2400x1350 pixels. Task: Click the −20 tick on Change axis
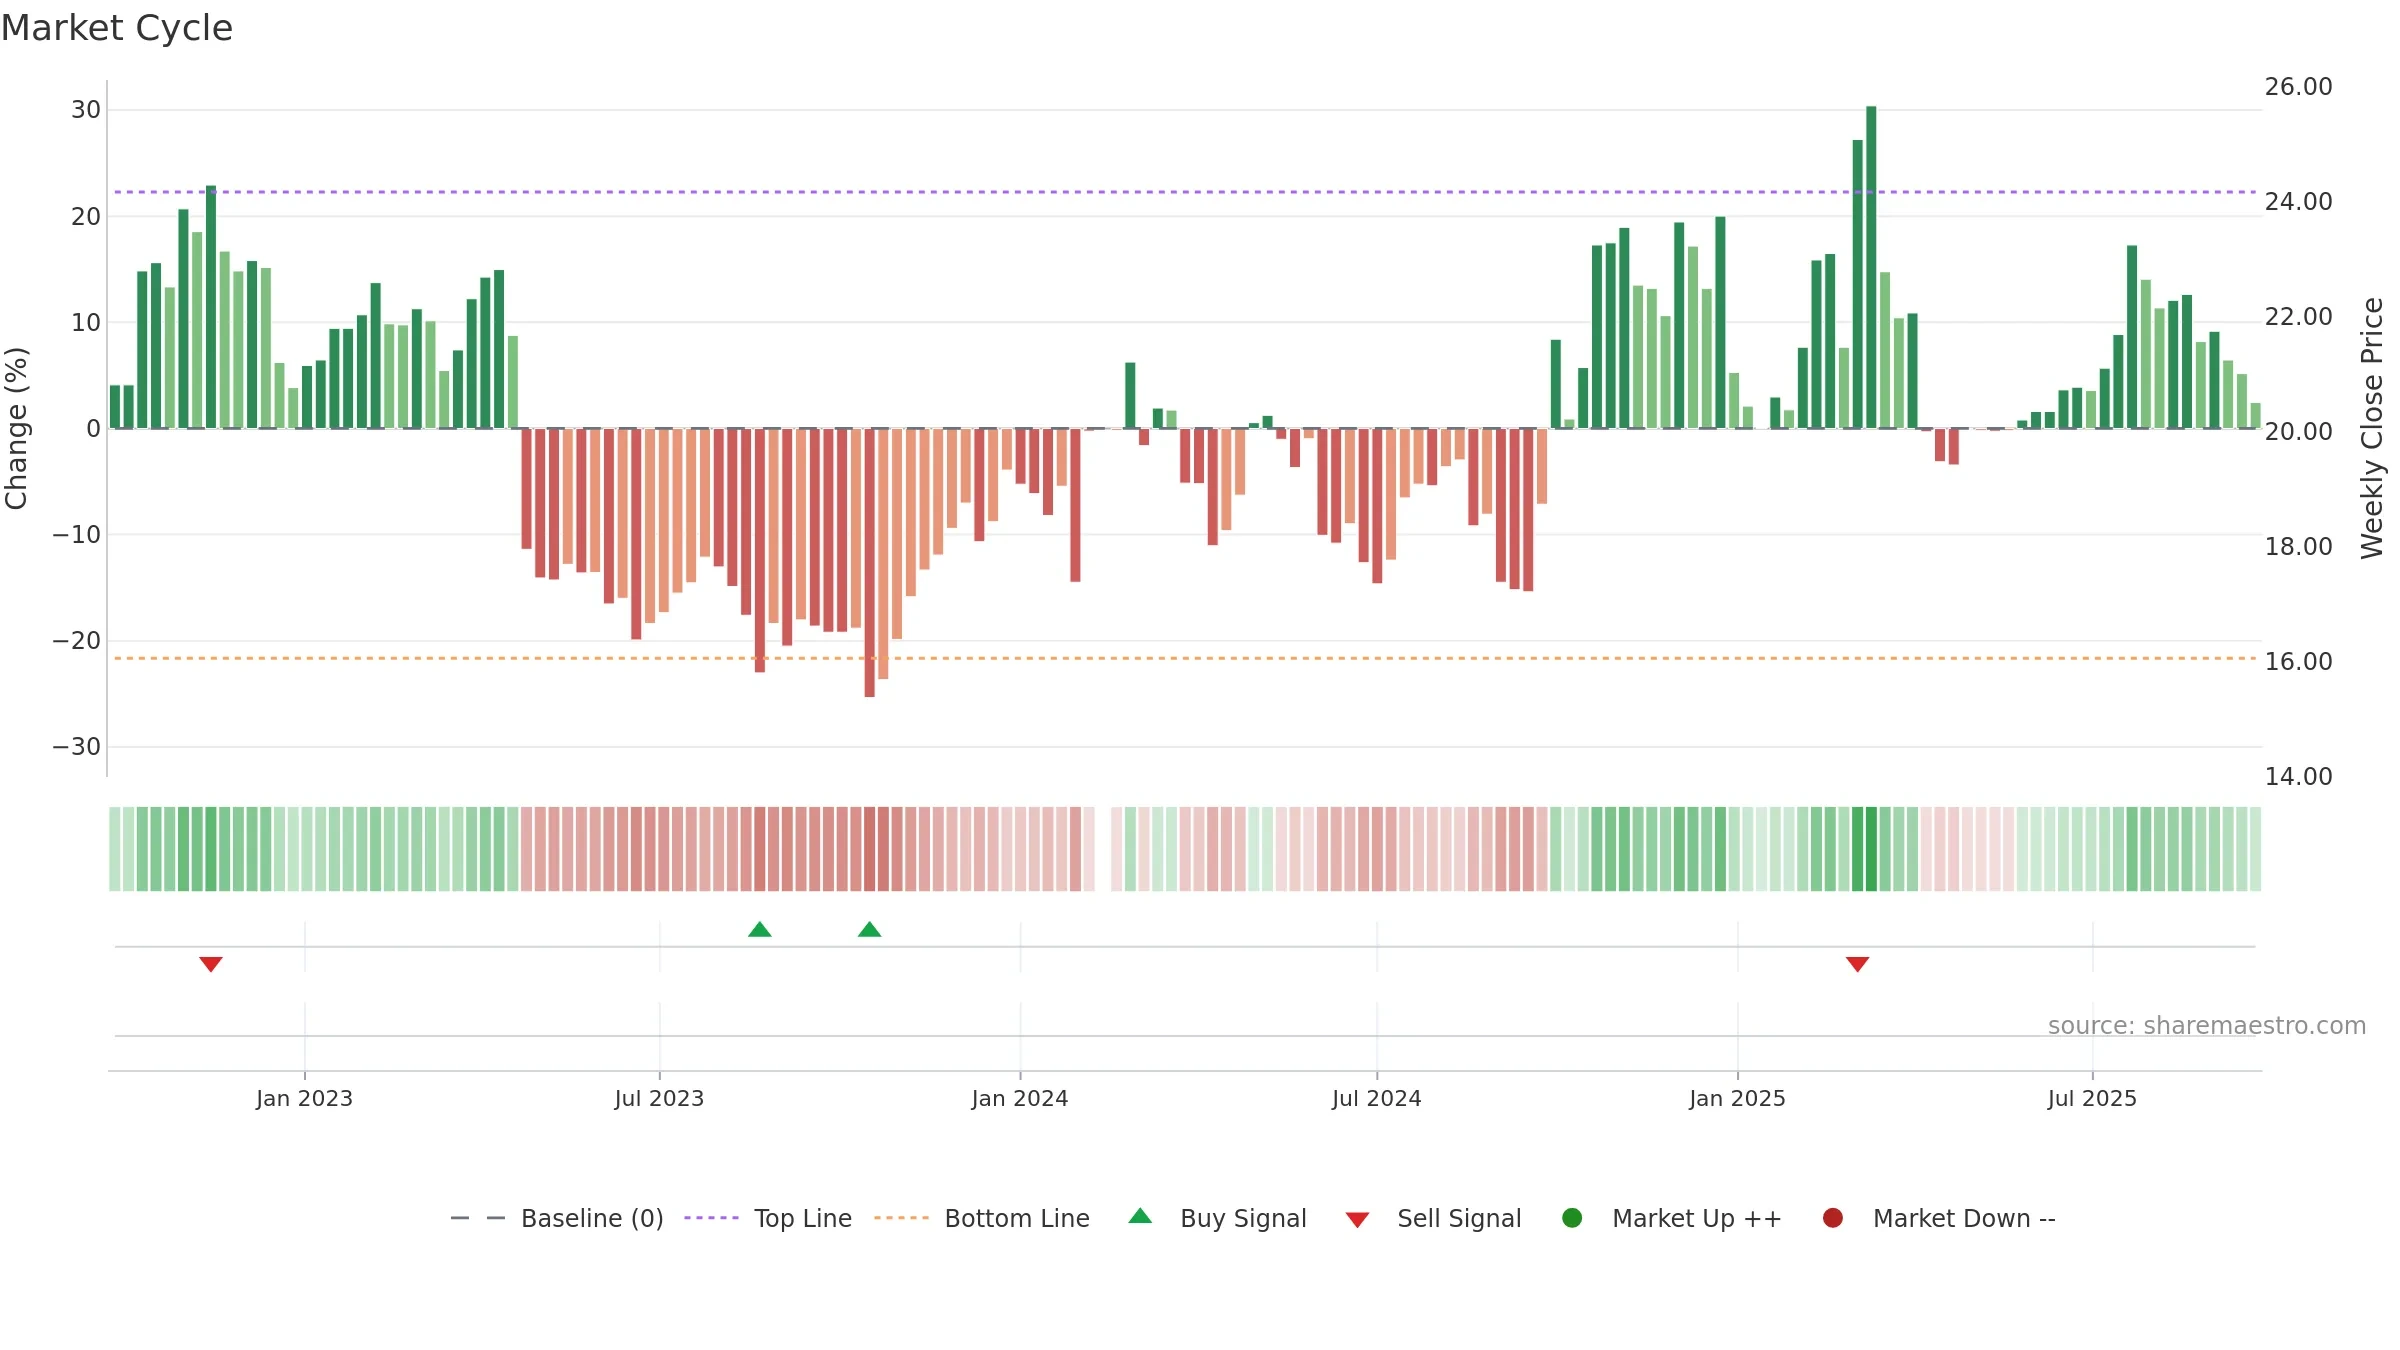click(x=77, y=641)
